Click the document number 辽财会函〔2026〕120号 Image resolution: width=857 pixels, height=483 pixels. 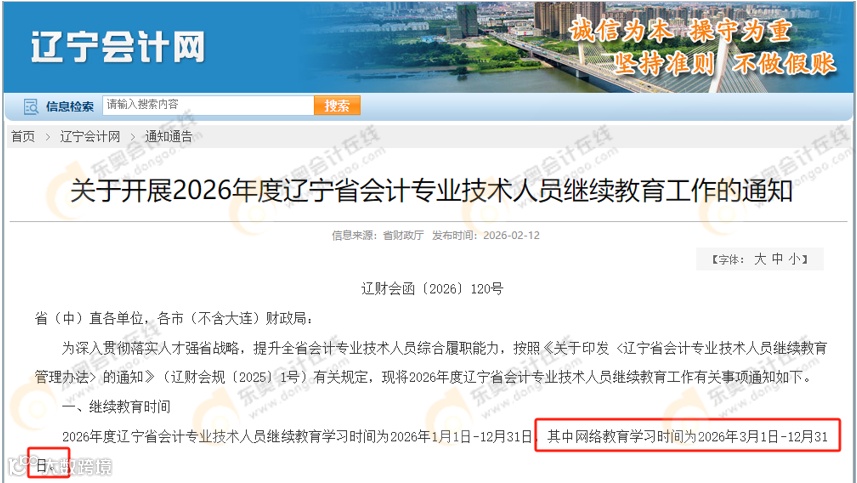pos(432,289)
